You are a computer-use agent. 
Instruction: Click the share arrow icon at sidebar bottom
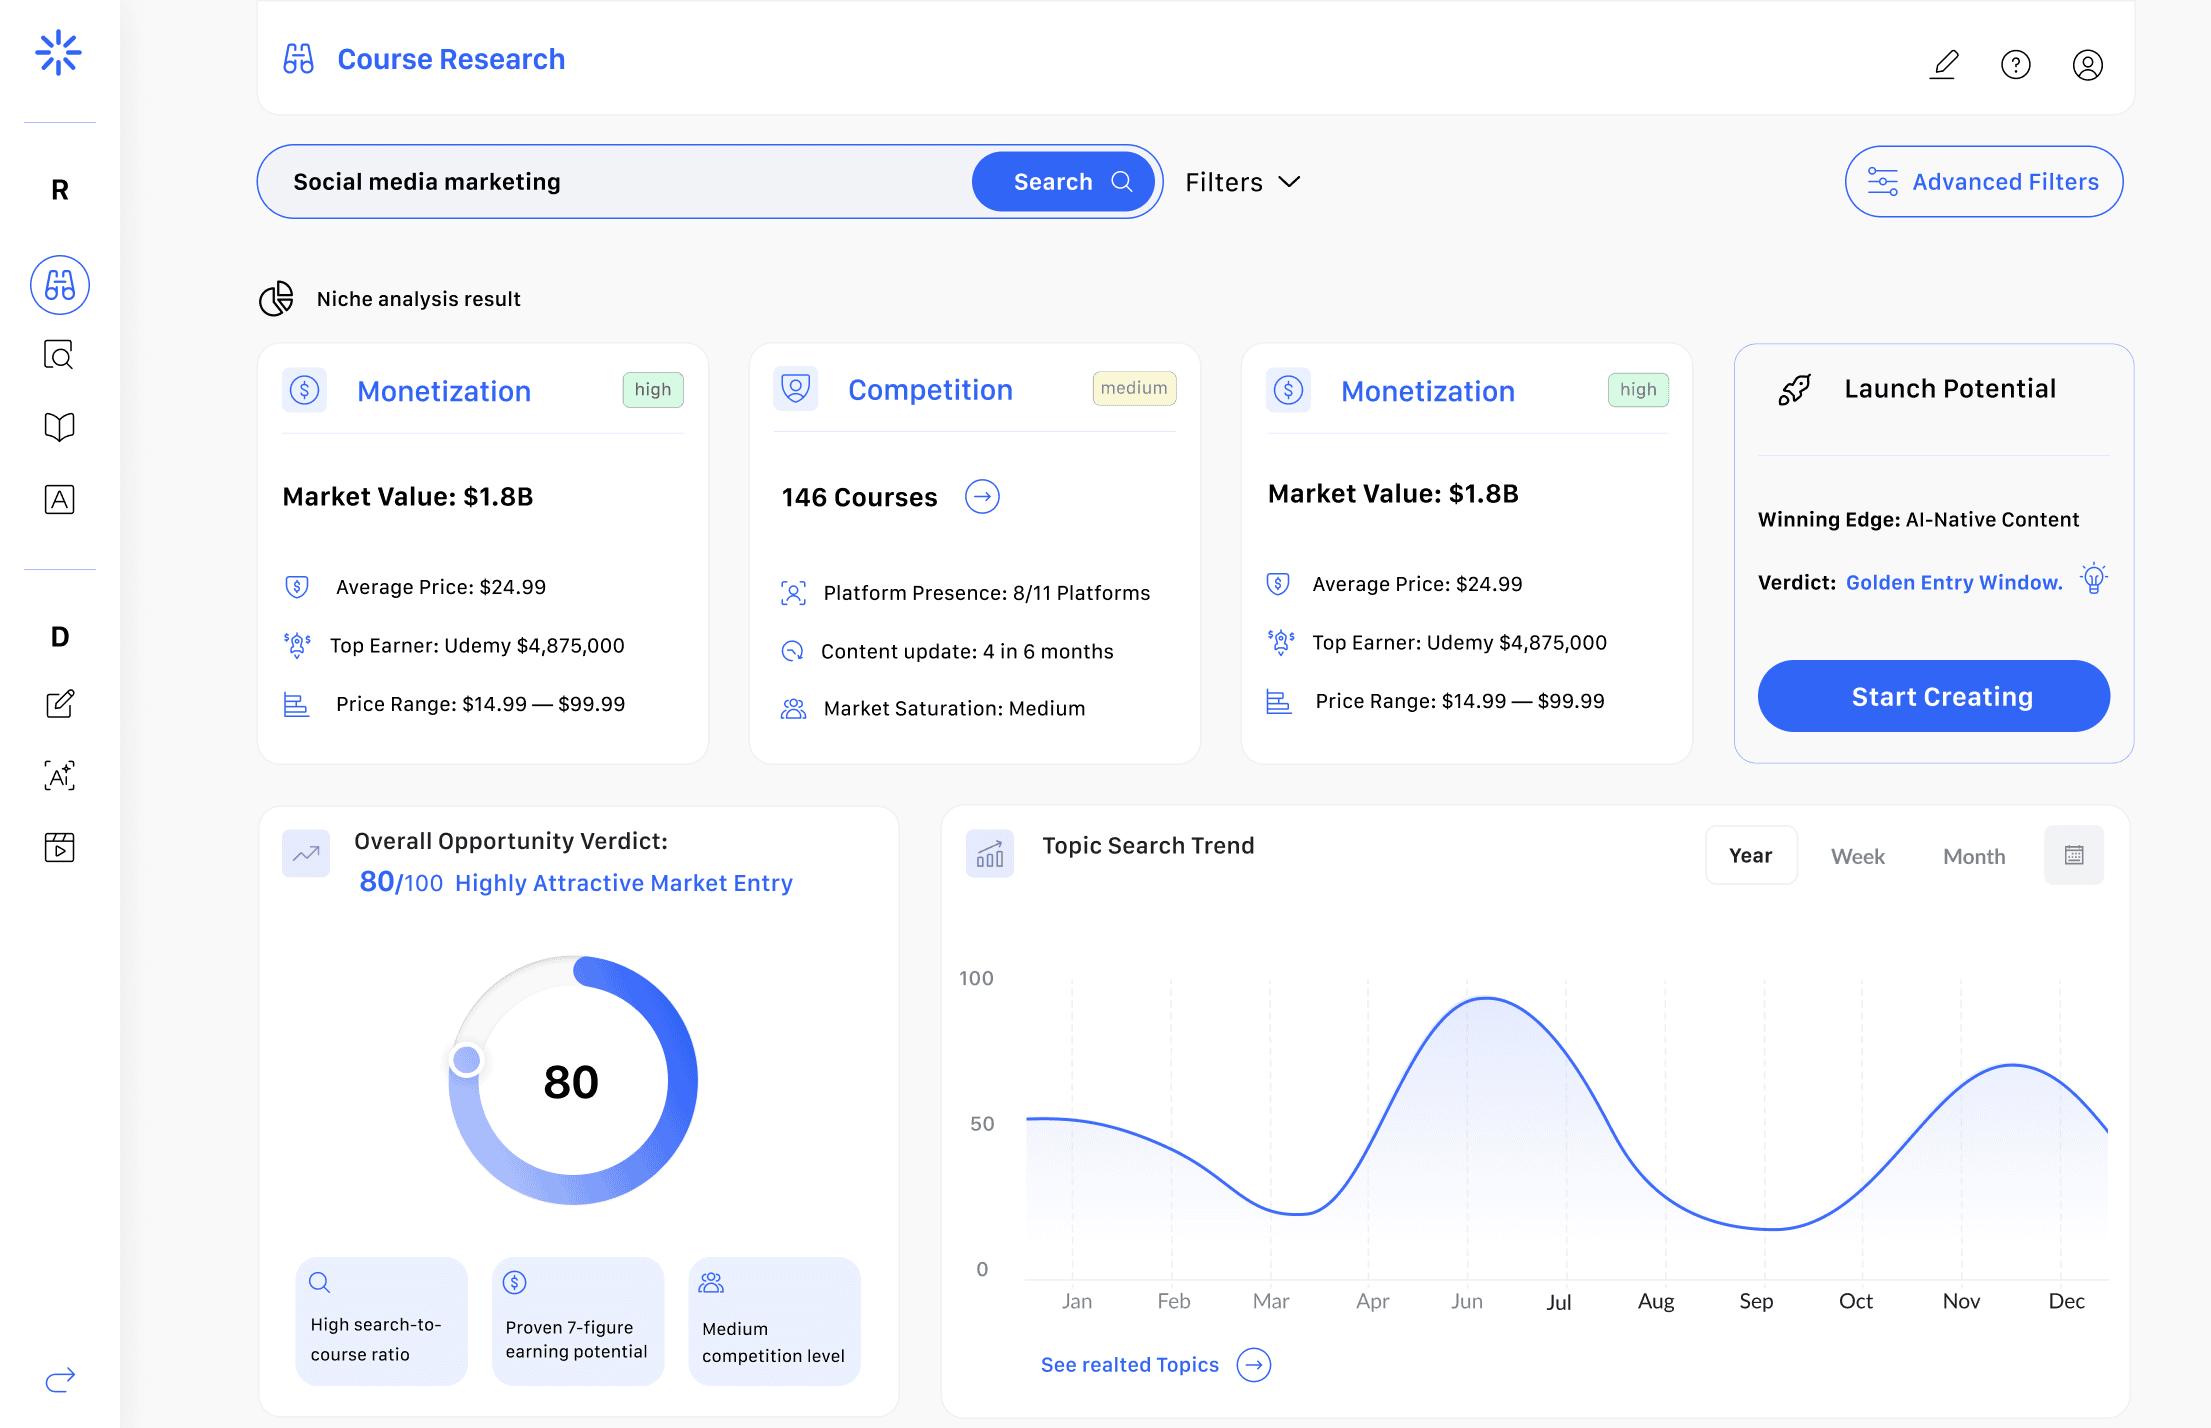[60, 1380]
